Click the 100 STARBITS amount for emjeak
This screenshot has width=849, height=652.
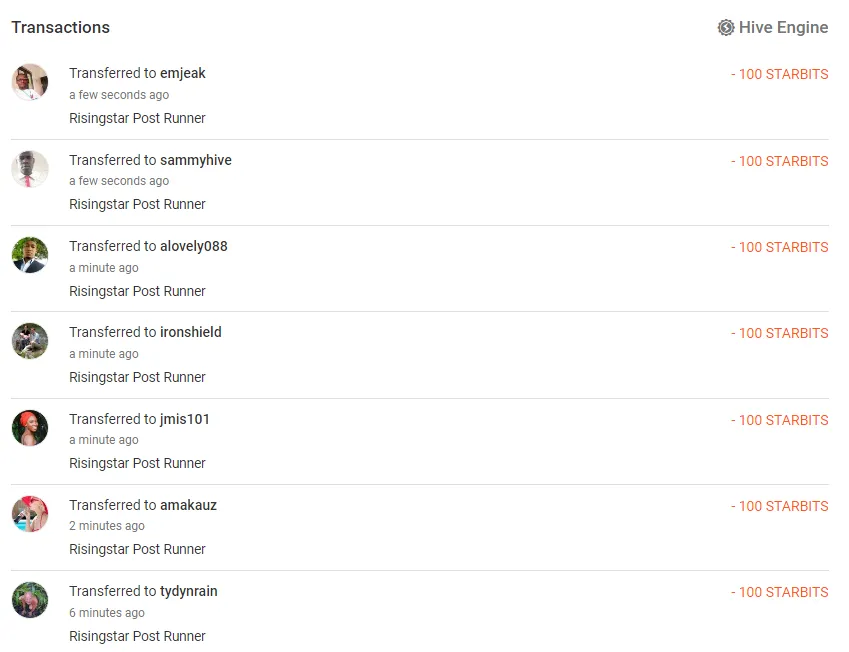(x=780, y=74)
